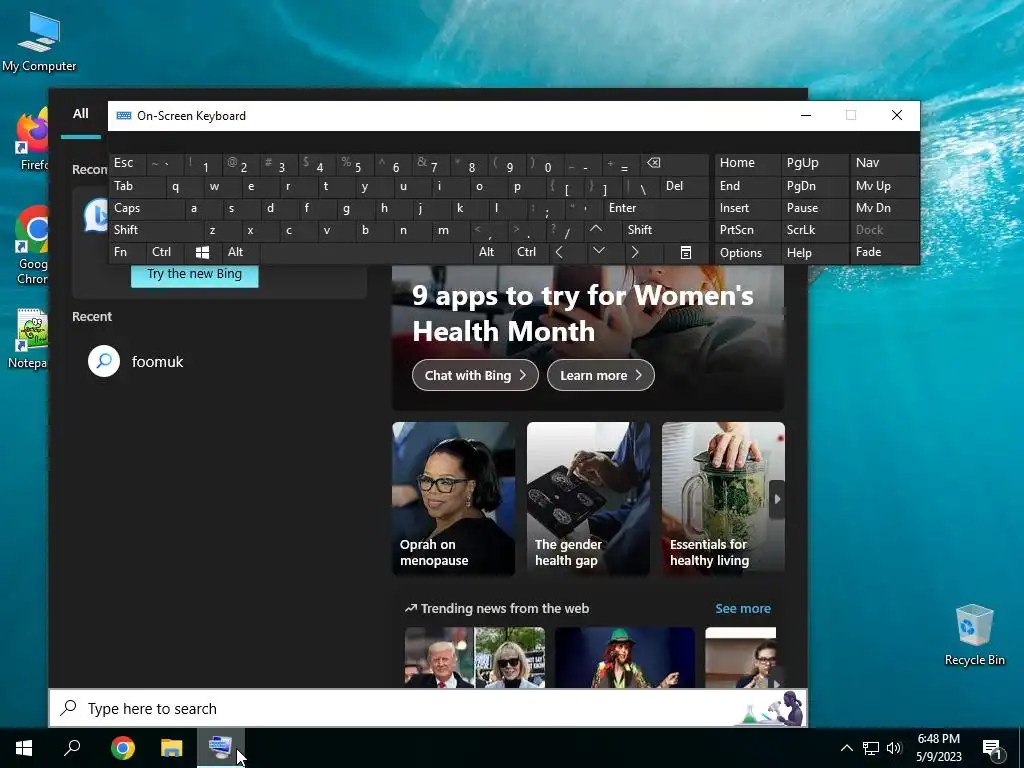The width and height of the screenshot is (1024, 768).
Task: Click 9 apps to try headline
Action: pyautogui.click(x=583, y=313)
